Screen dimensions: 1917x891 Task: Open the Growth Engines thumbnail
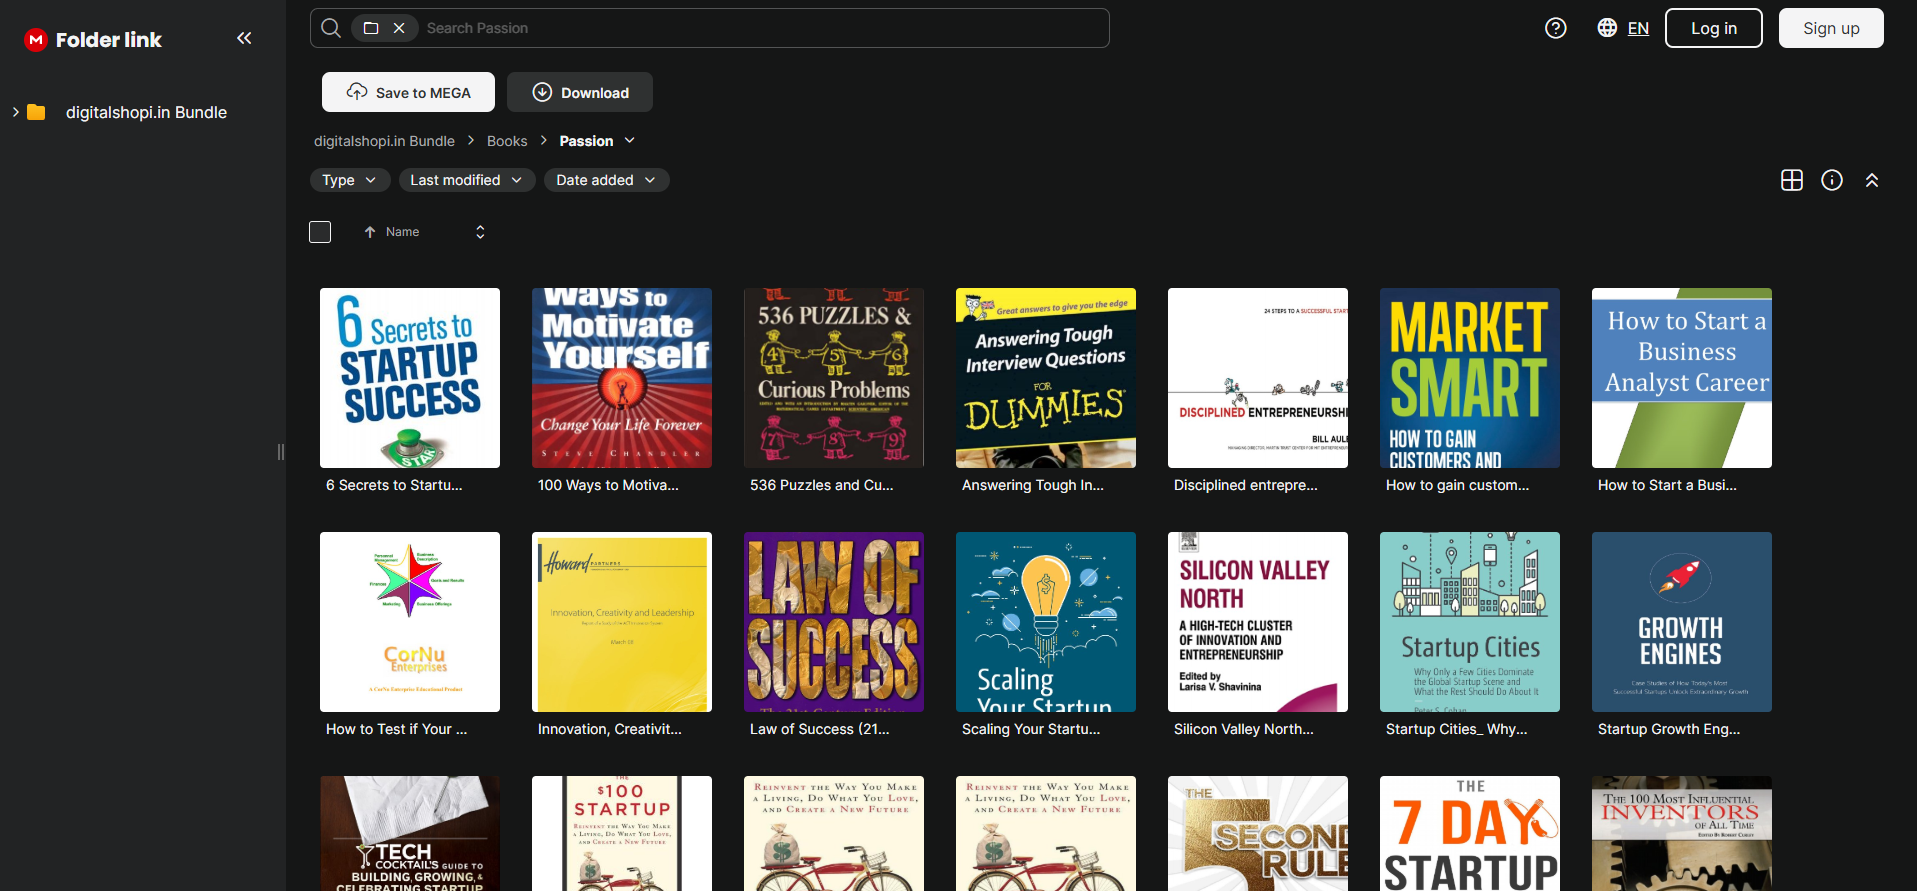(x=1682, y=622)
